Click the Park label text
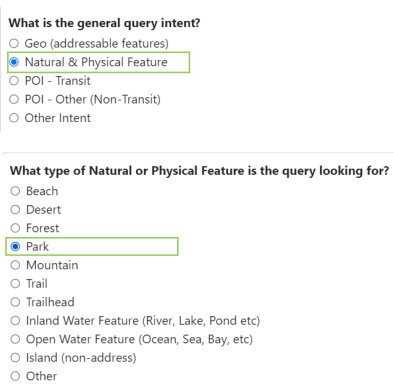The height and width of the screenshot is (389, 394). [x=37, y=247]
